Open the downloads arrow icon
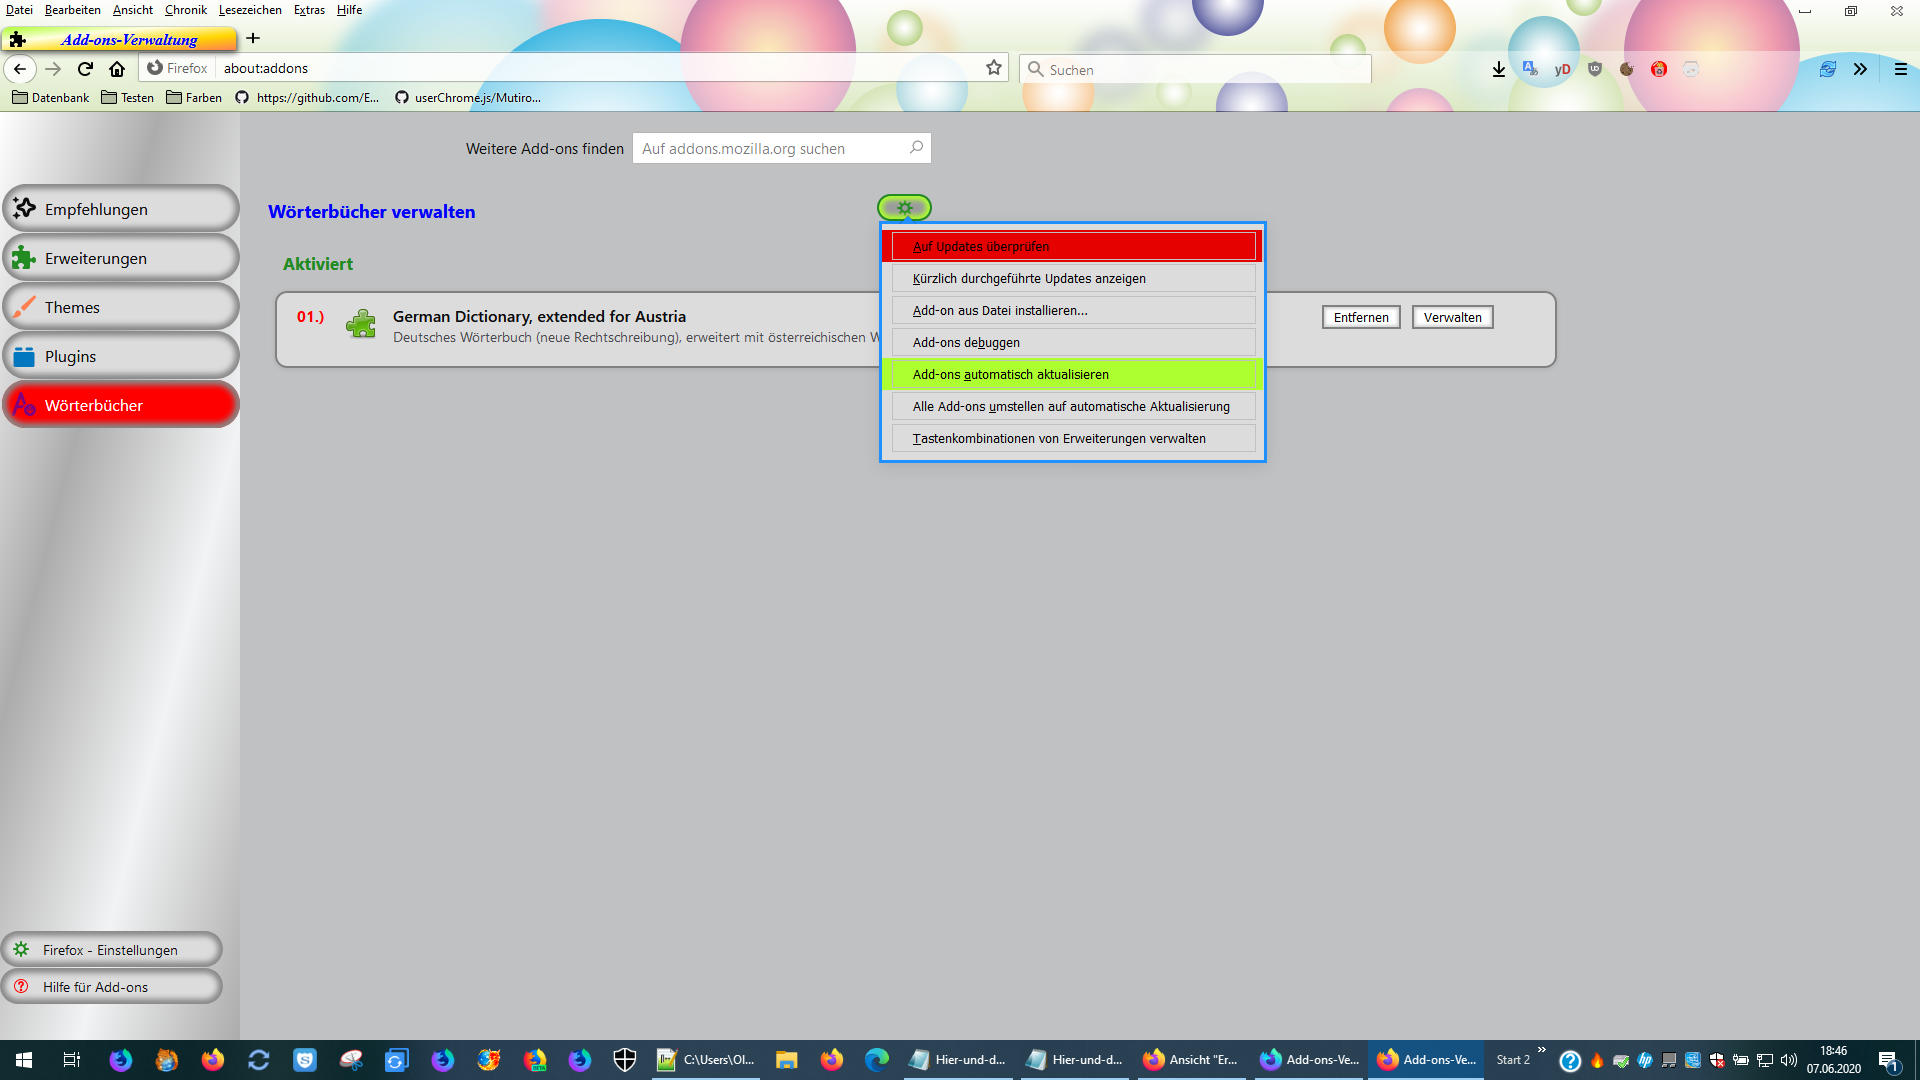Image resolution: width=1920 pixels, height=1080 pixels. click(1498, 69)
